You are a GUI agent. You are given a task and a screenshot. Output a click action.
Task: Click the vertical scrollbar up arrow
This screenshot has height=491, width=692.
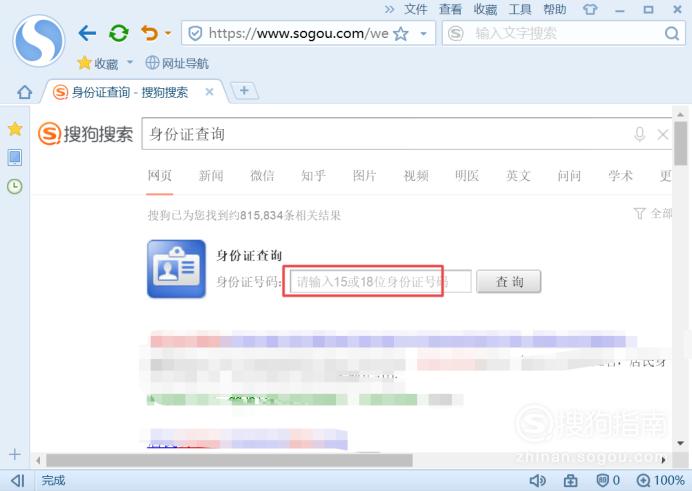[x=681, y=115]
